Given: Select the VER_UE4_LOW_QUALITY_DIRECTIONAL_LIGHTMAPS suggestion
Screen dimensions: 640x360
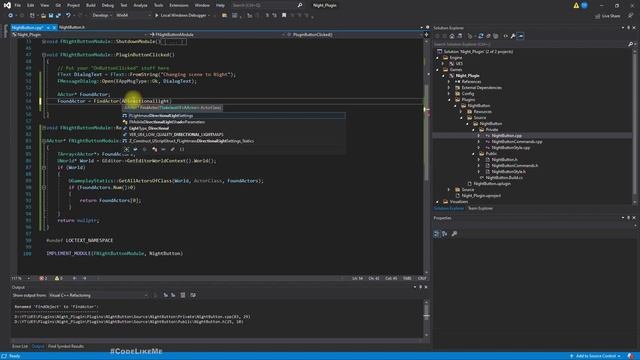Looking at the screenshot, I should point(233,134).
